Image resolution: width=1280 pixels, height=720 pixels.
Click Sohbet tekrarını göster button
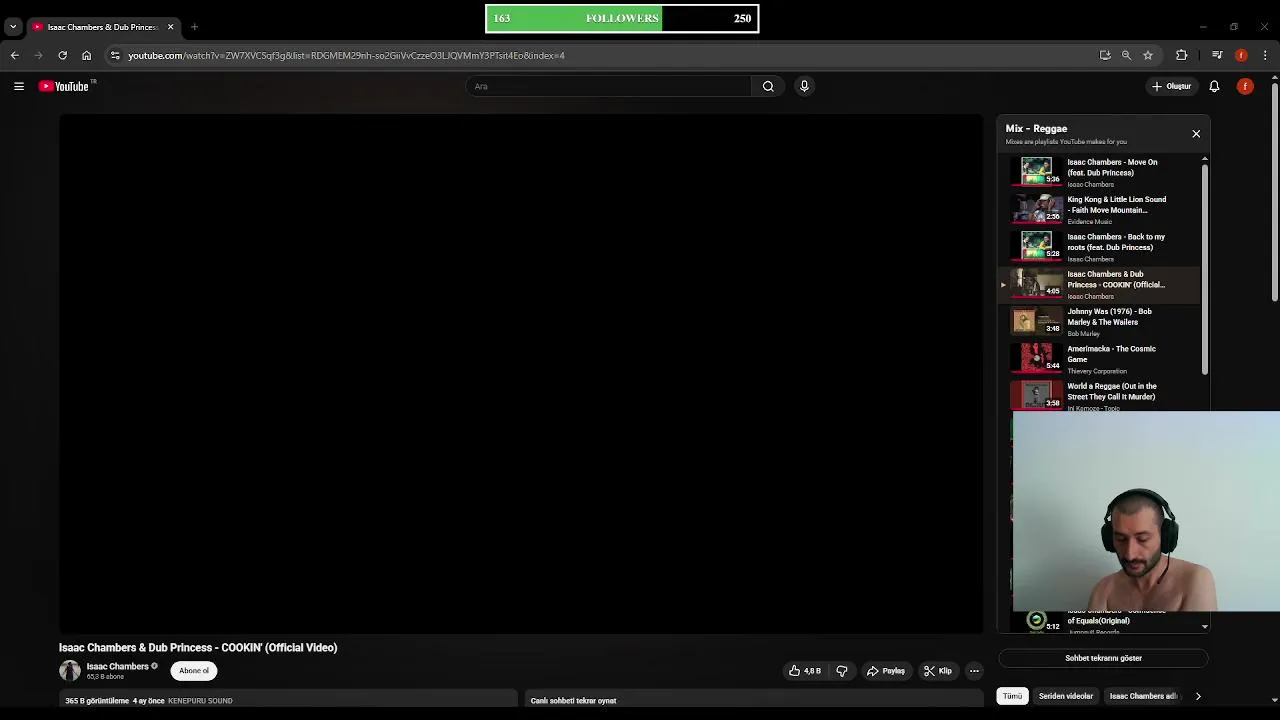[1103, 658]
